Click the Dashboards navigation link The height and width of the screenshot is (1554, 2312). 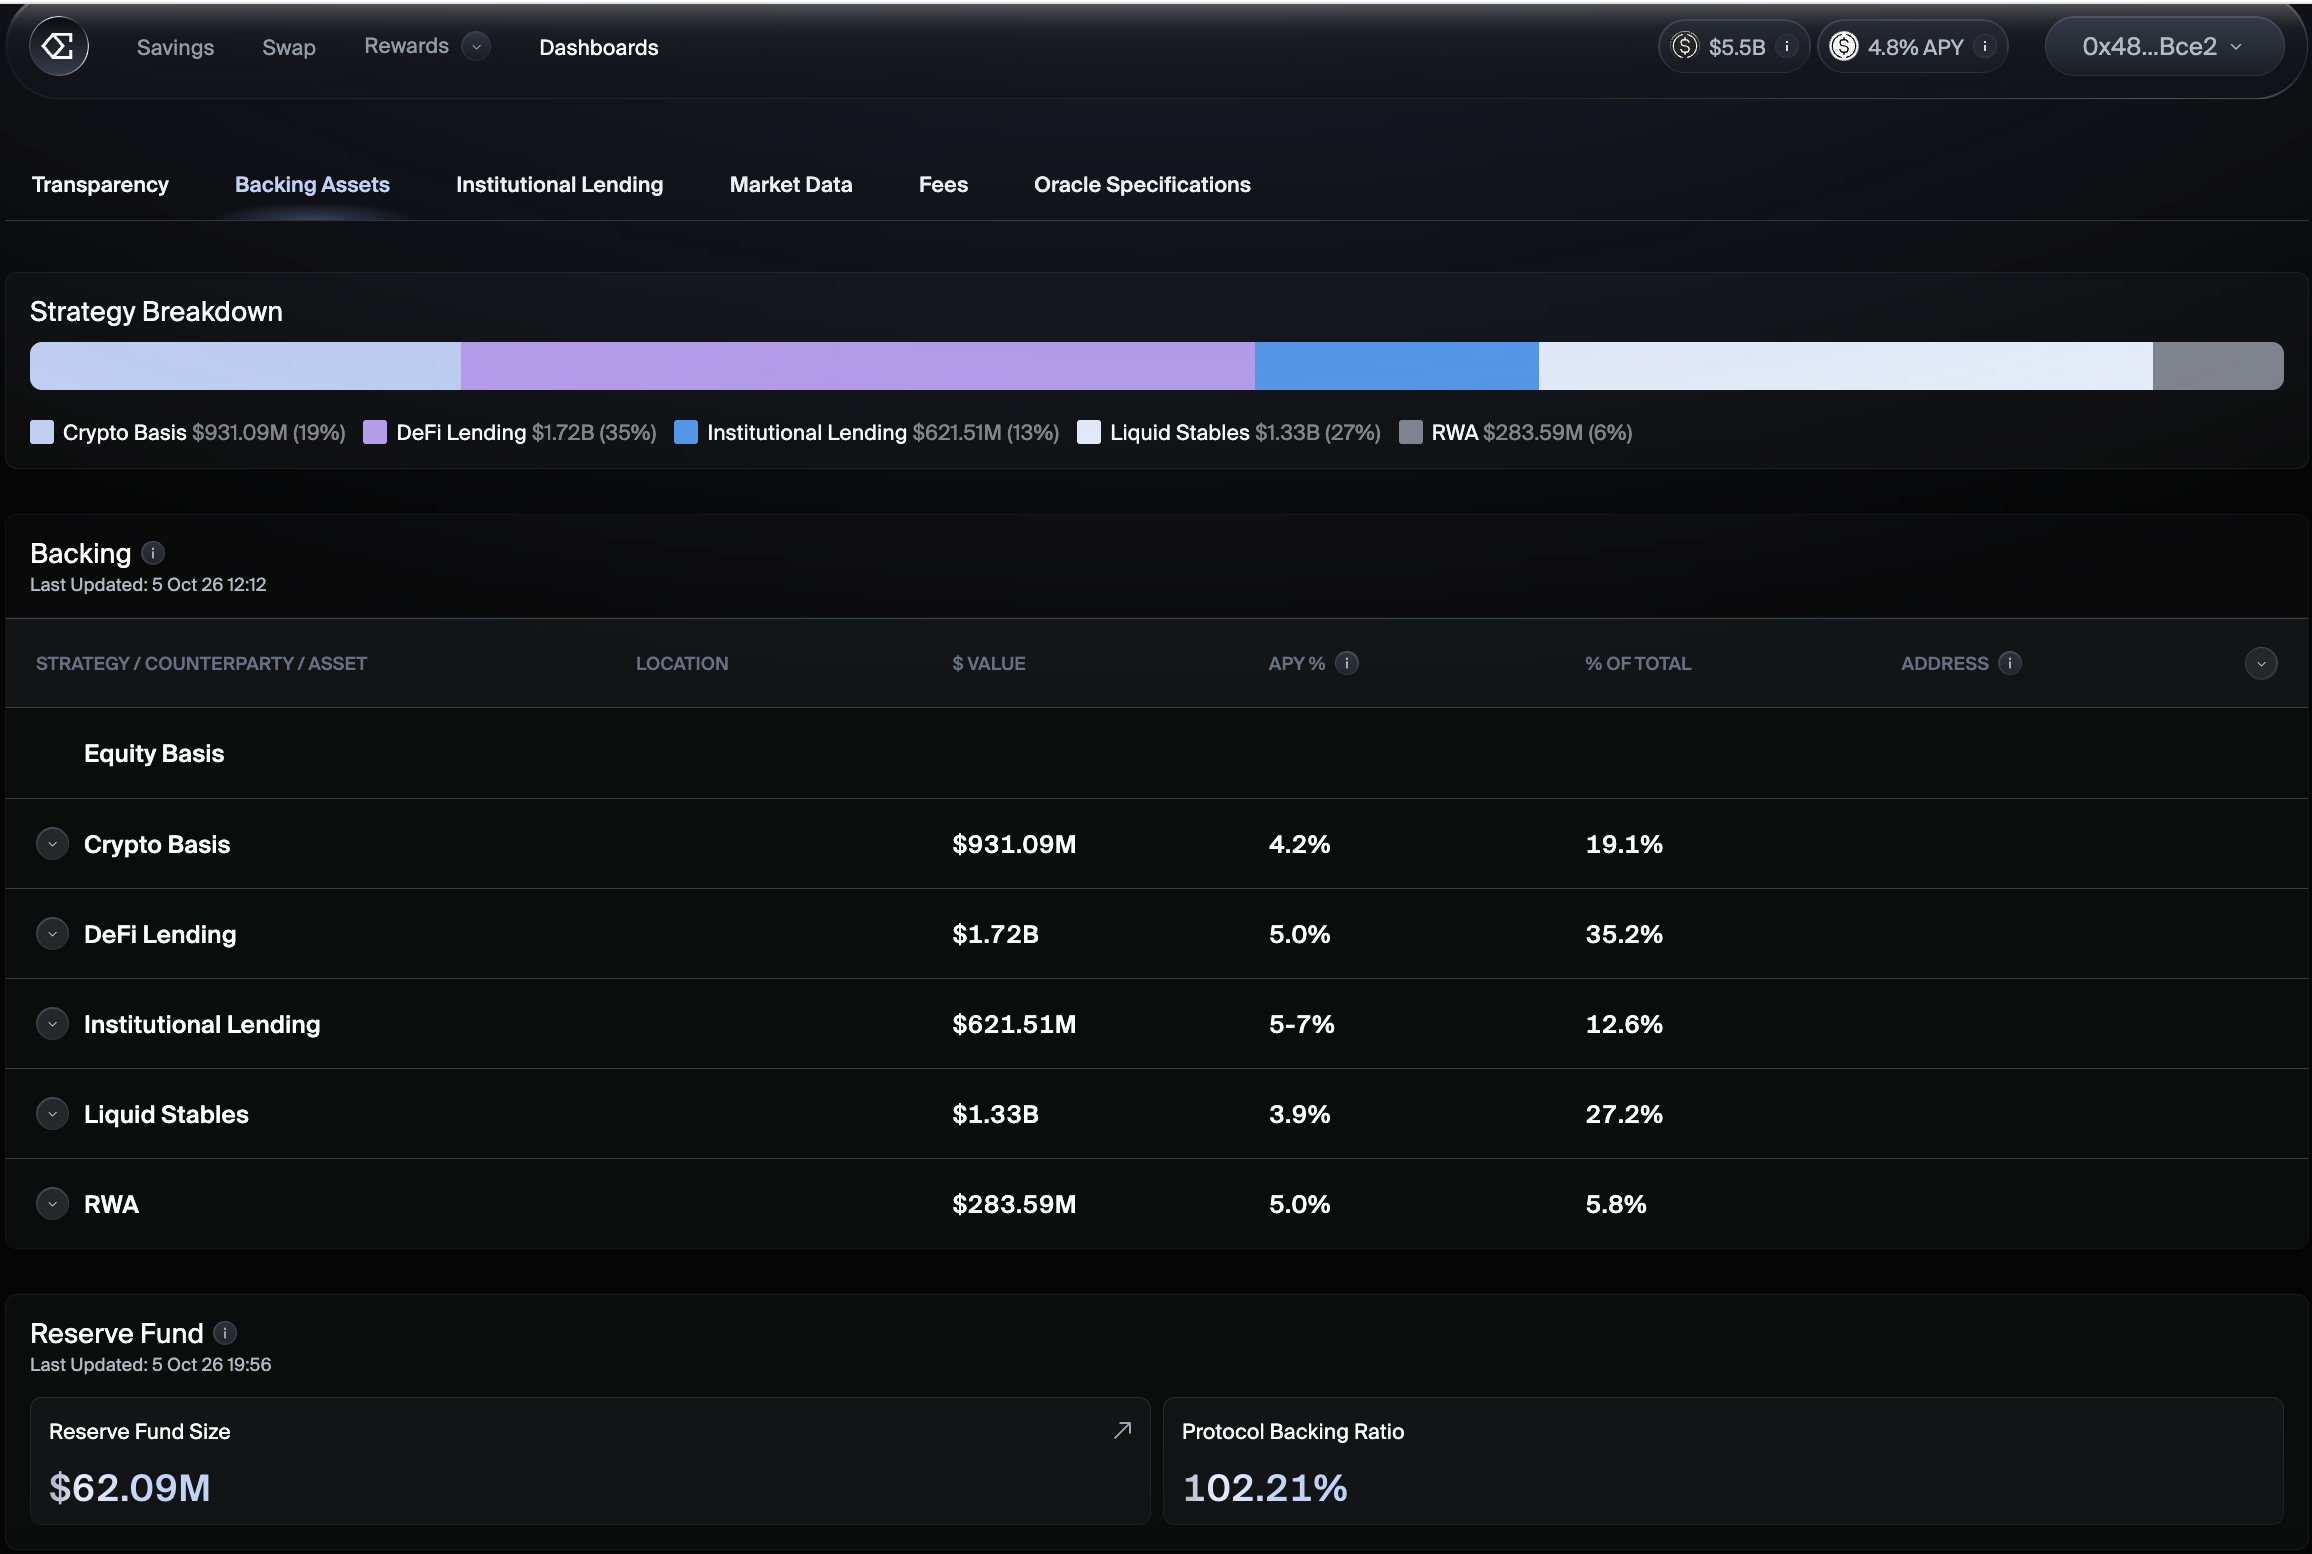click(x=599, y=47)
